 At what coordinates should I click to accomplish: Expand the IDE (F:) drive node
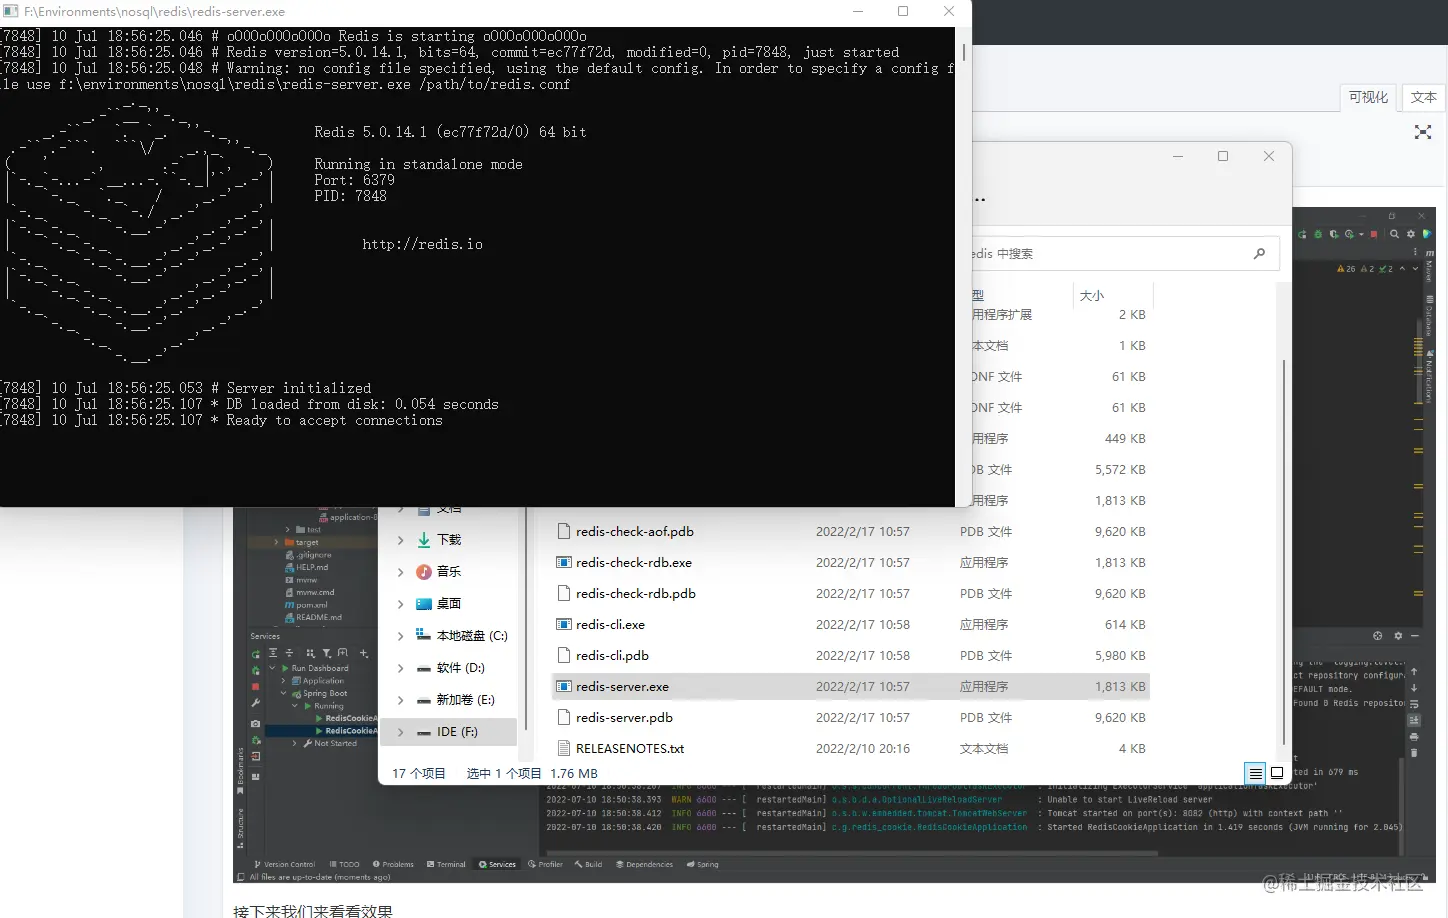401,731
